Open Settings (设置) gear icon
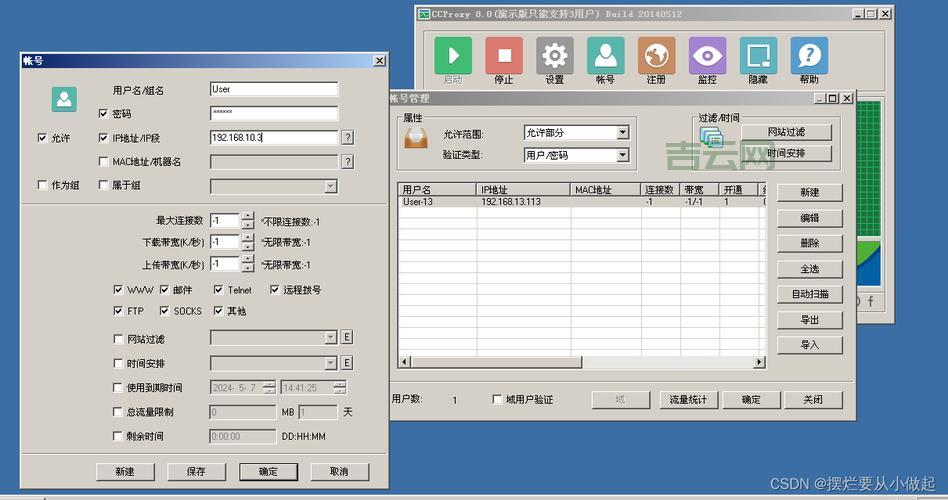This screenshot has width=948, height=500. click(555, 56)
